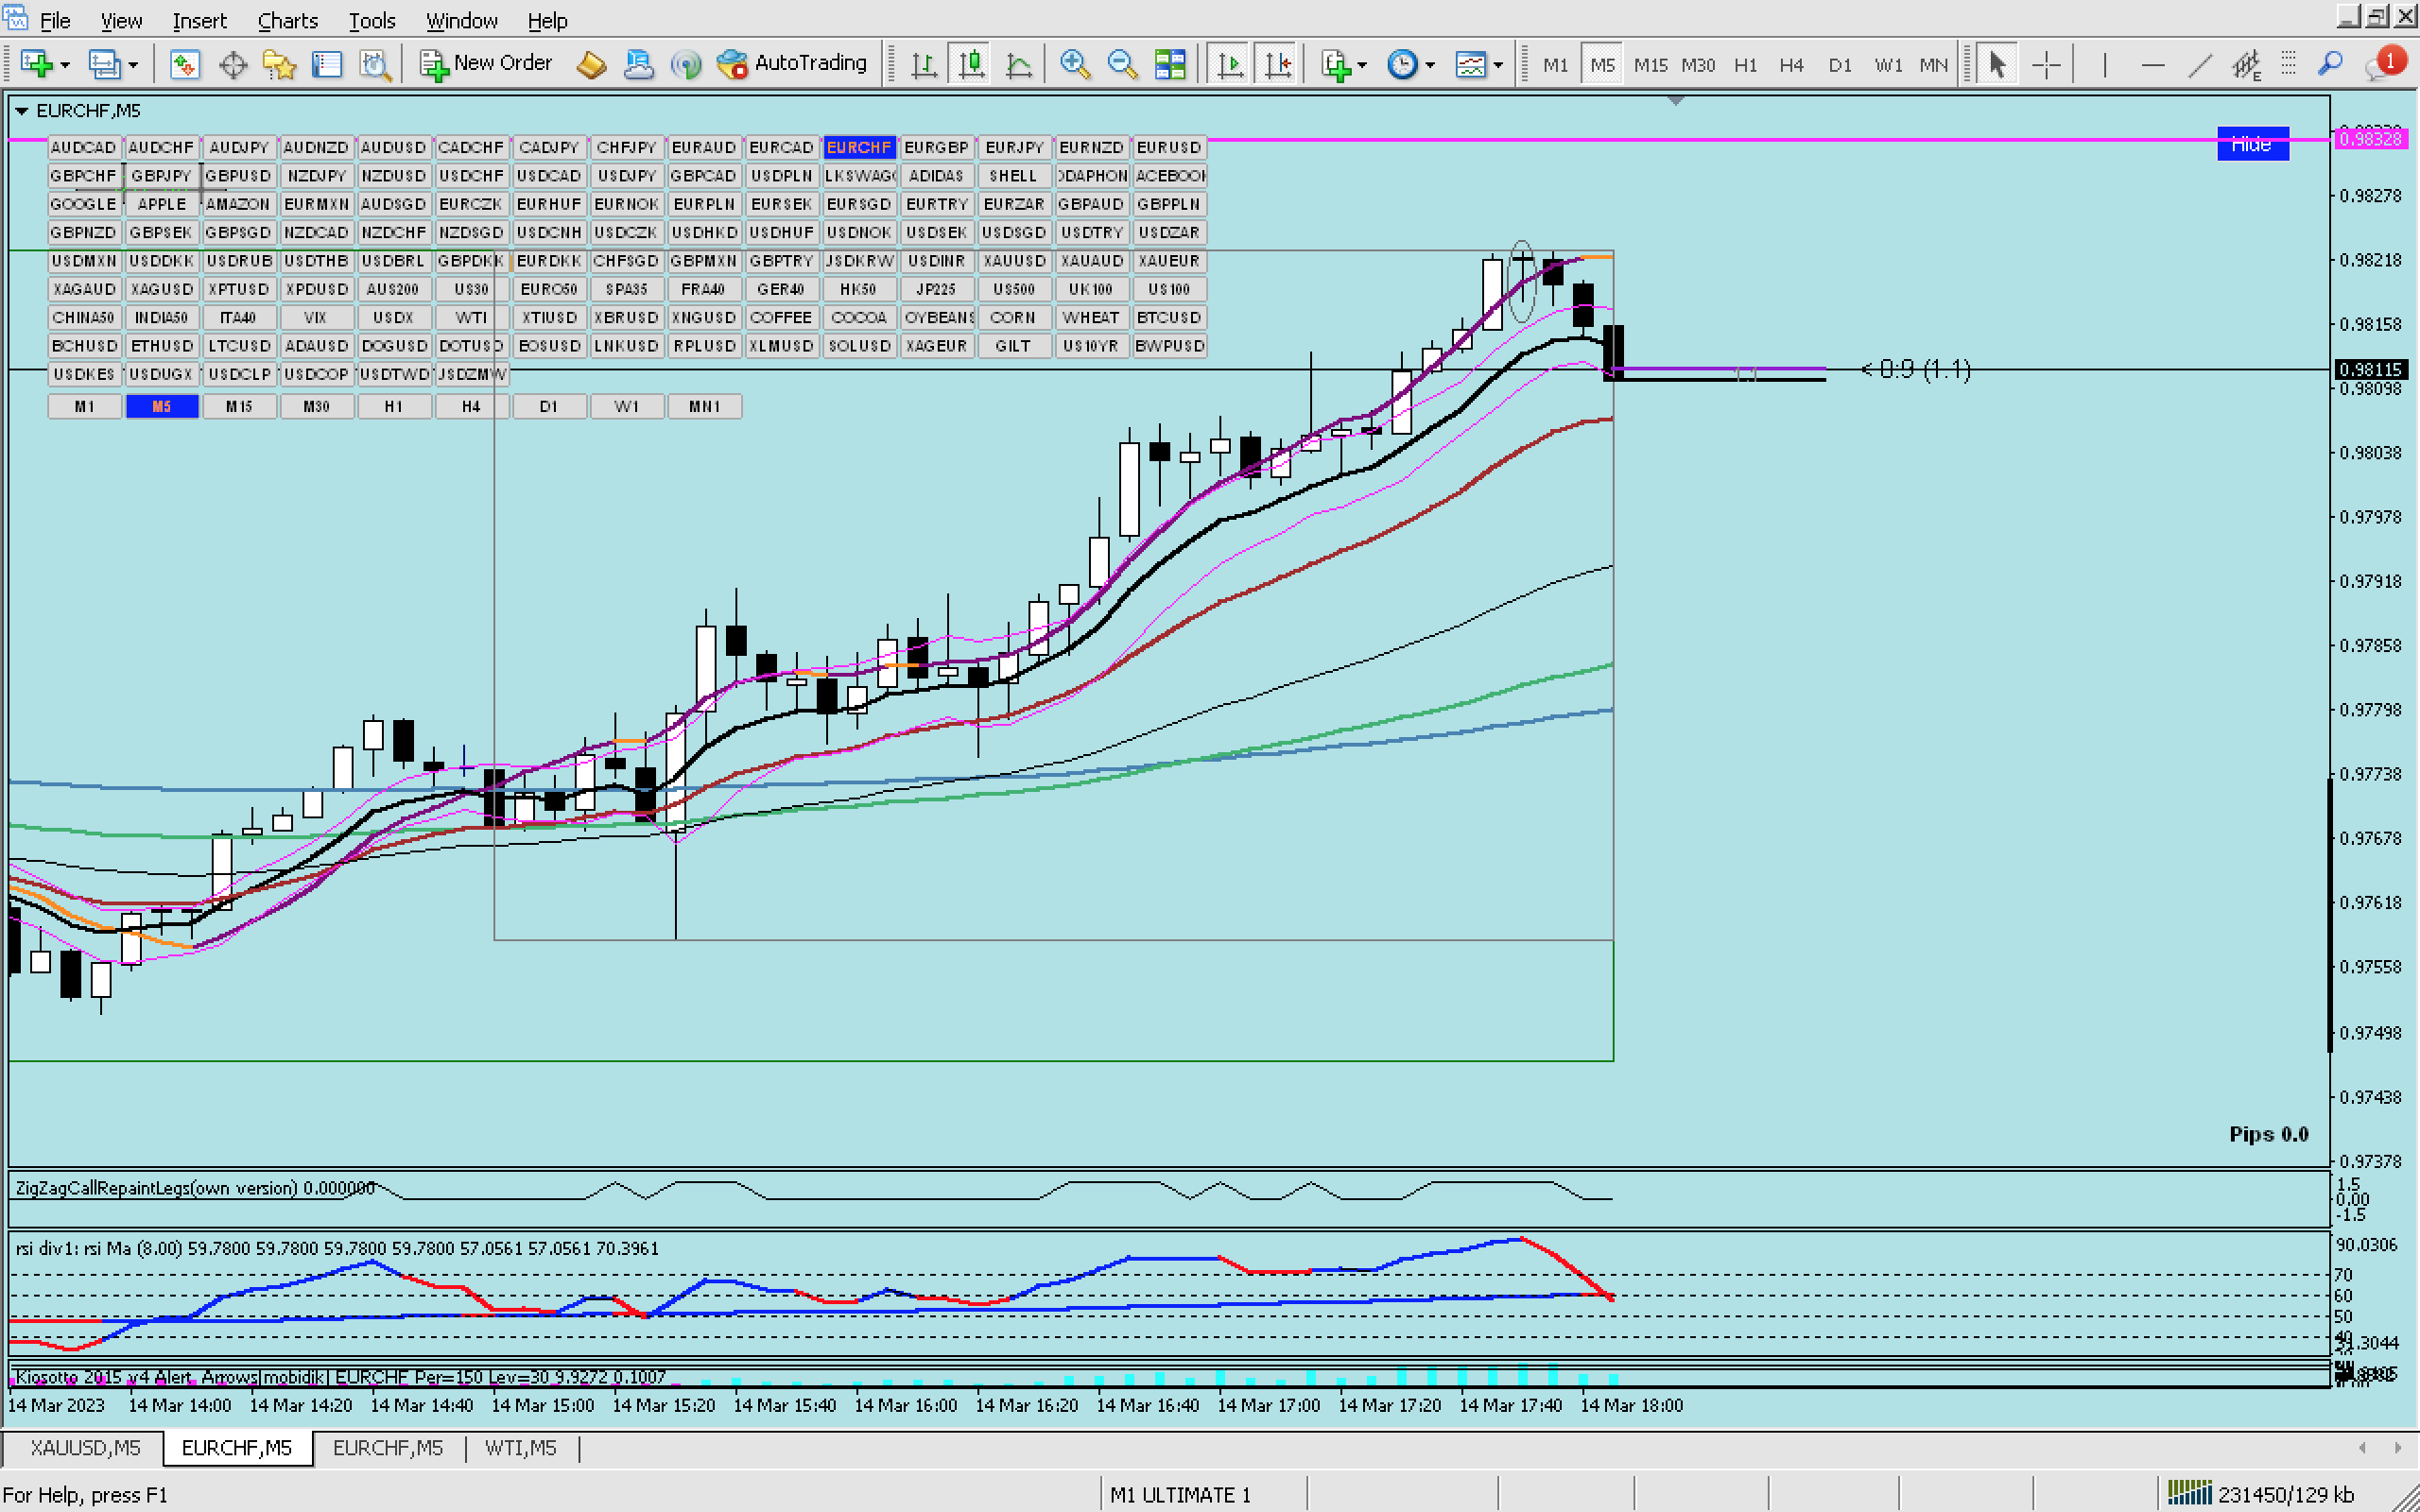
Task: Open the periodicity clock dropdown arrow
Action: (x=1430, y=66)
